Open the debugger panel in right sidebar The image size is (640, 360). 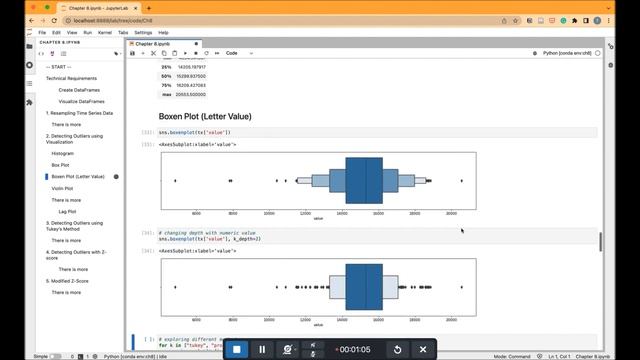pyautogui.click(x=611, y=65)
